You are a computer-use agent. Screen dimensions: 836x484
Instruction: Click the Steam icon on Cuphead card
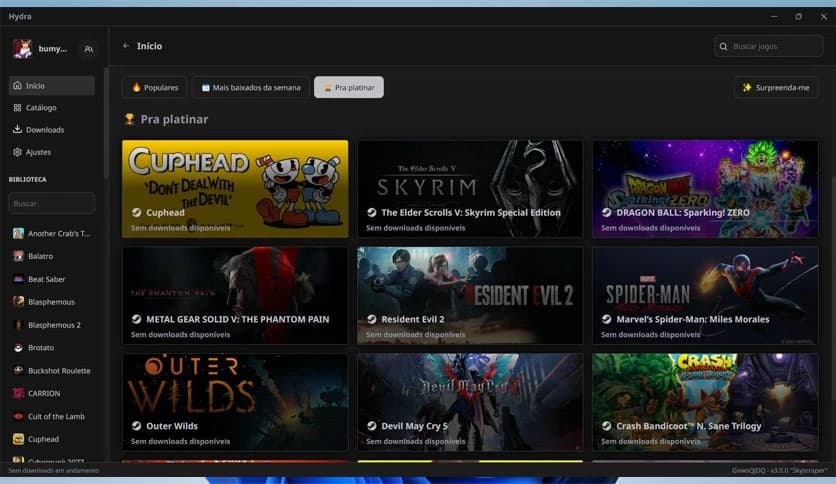point(136,212)
